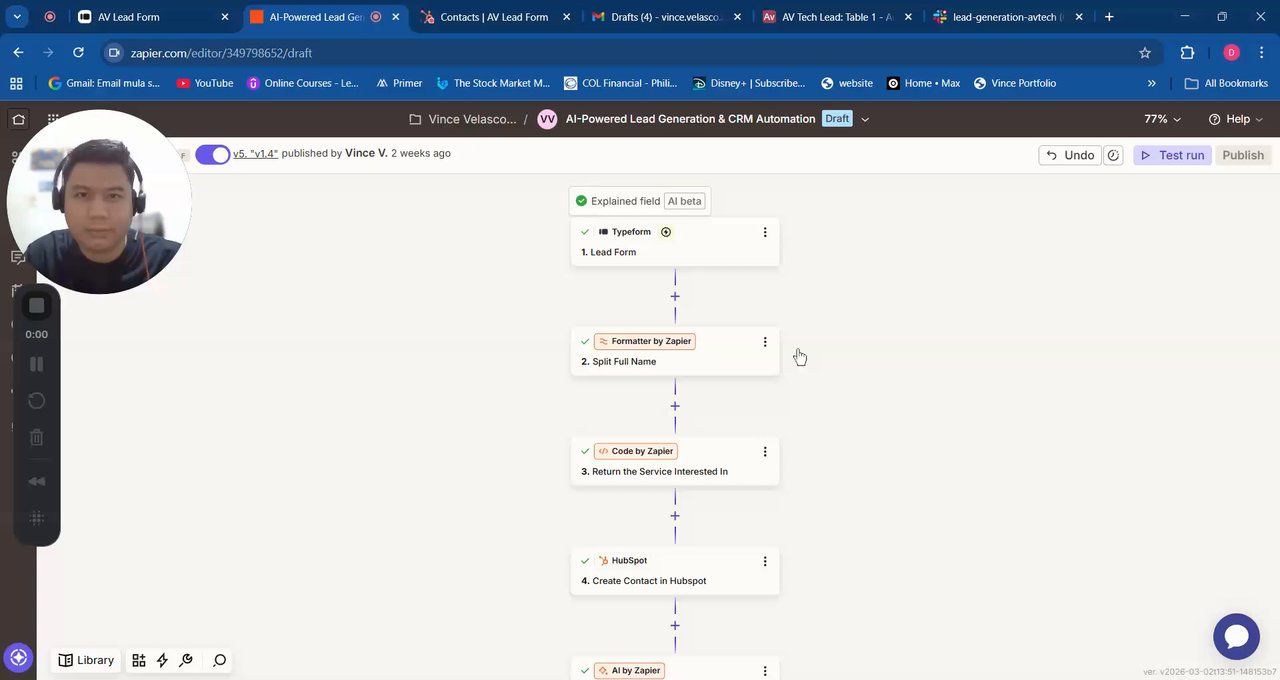Open options menu for Create Contact in Hubspot

pos(765,561)
